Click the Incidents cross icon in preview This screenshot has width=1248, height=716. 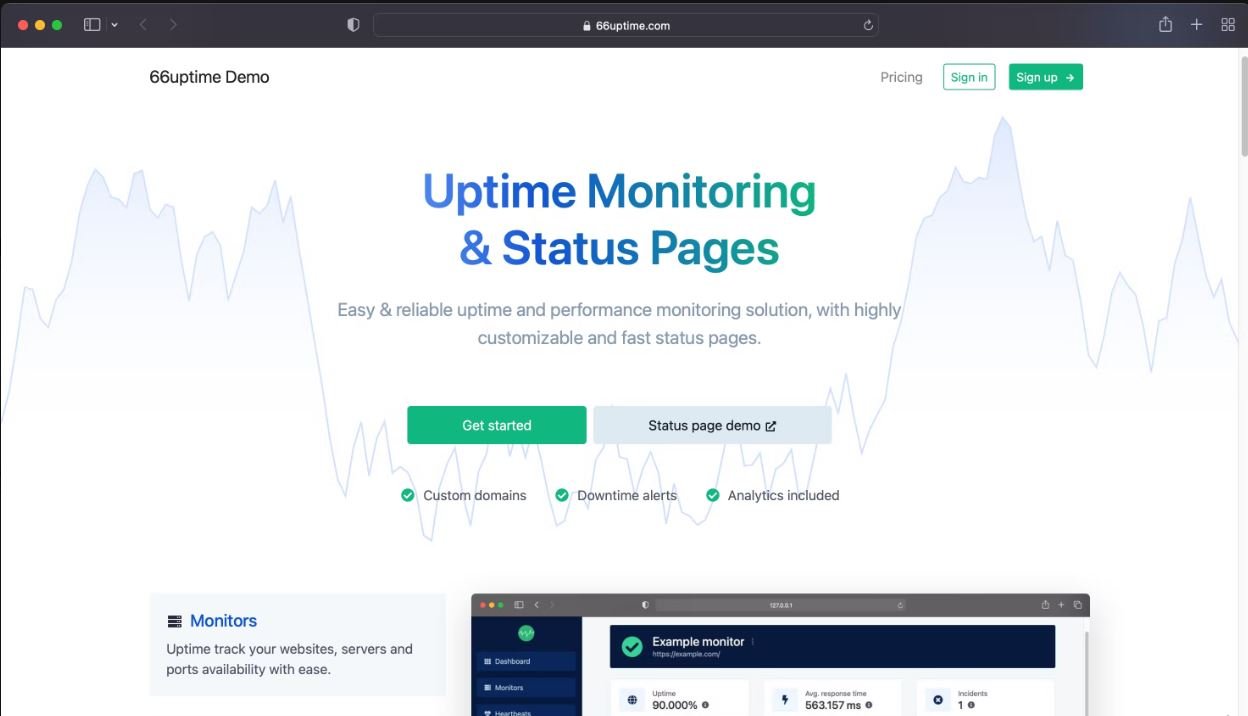937,700
